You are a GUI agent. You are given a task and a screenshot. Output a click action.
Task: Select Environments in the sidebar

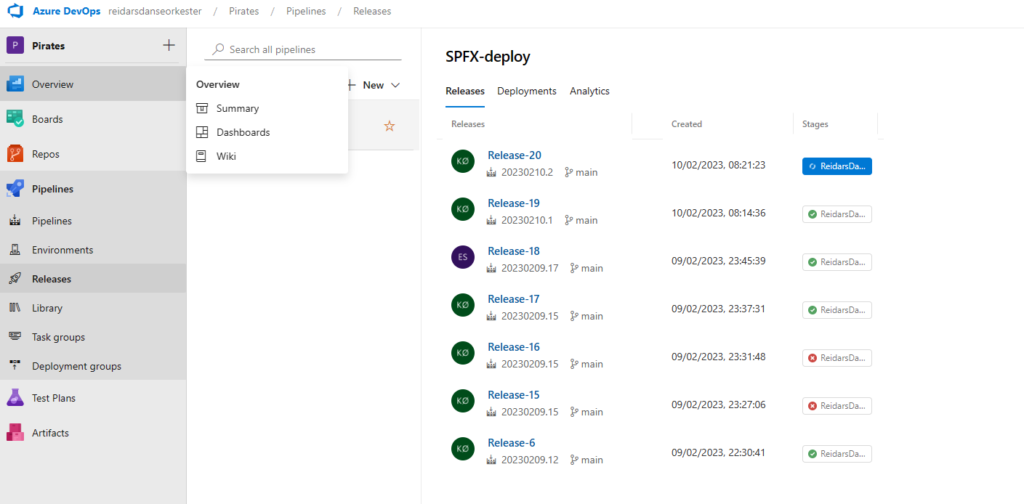tap(93, 250)
